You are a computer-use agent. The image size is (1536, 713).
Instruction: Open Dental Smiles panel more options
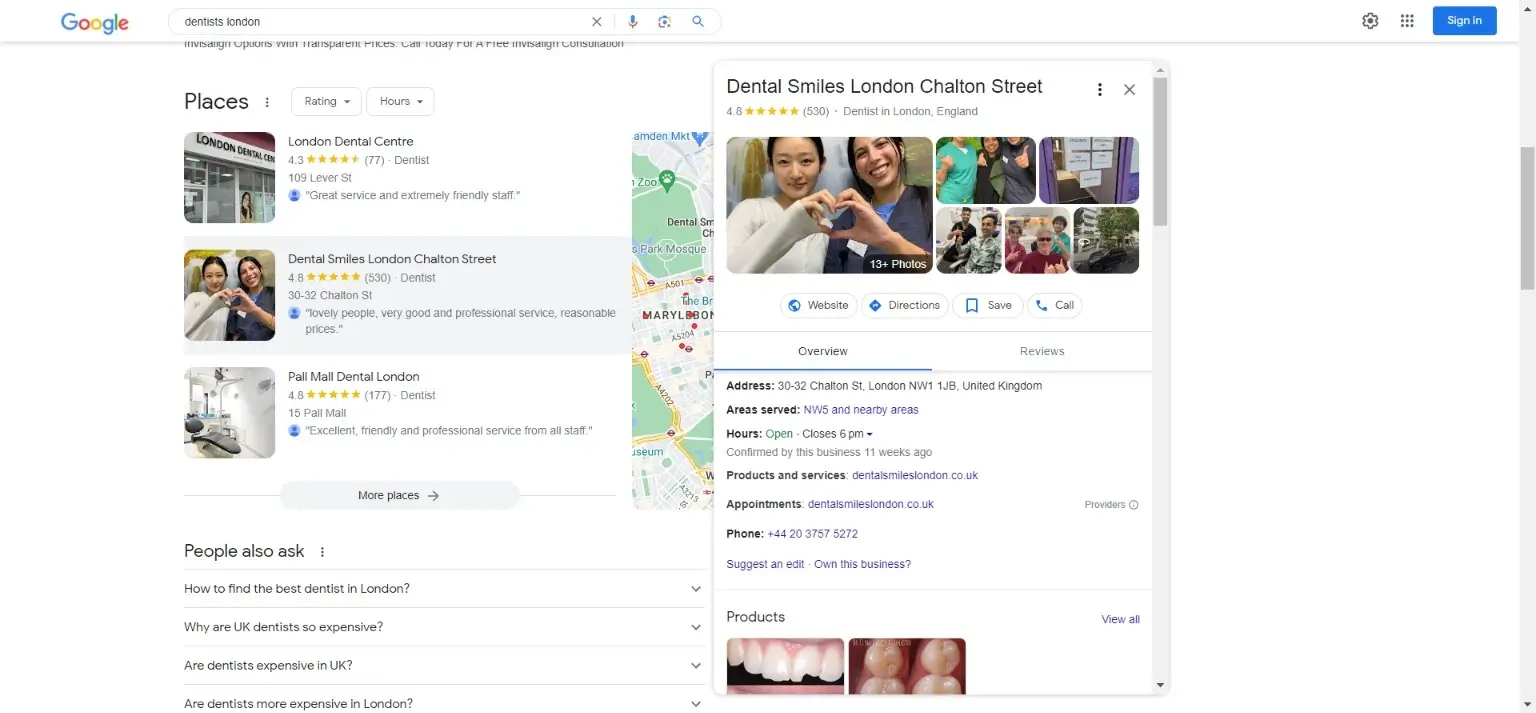[1100, 90]
